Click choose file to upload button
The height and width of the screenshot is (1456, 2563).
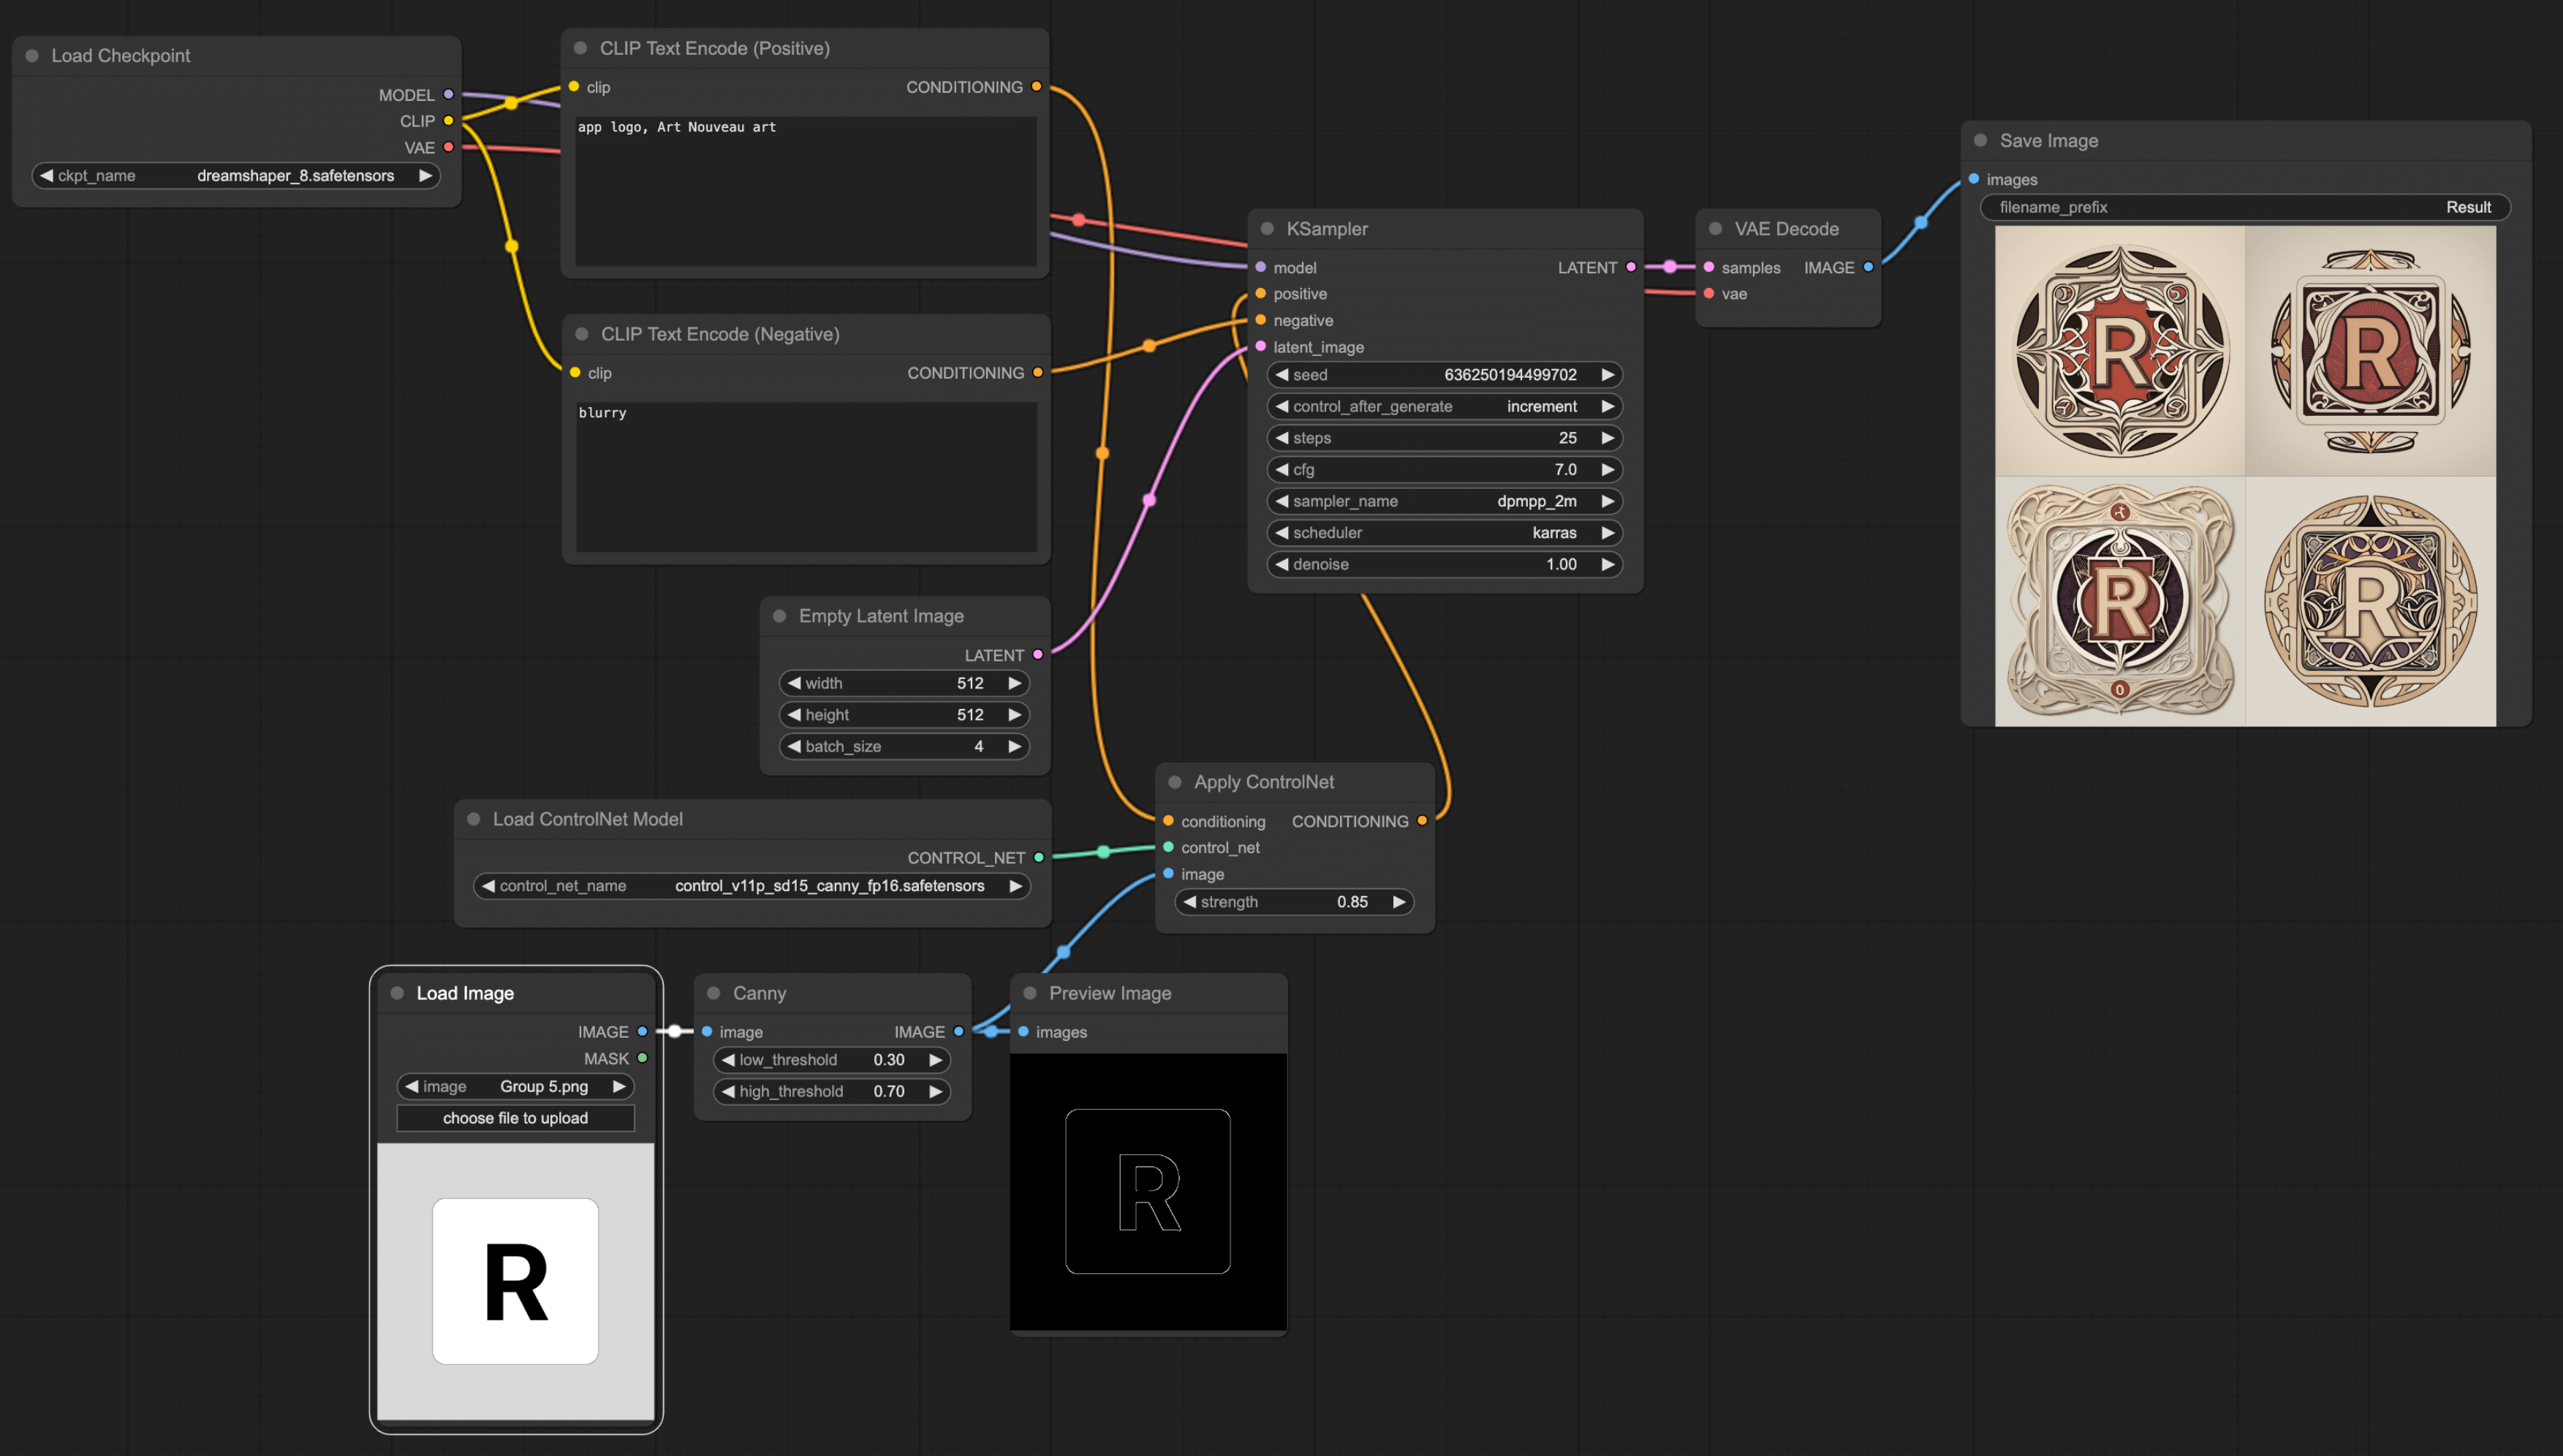[x=515, y=1118]
